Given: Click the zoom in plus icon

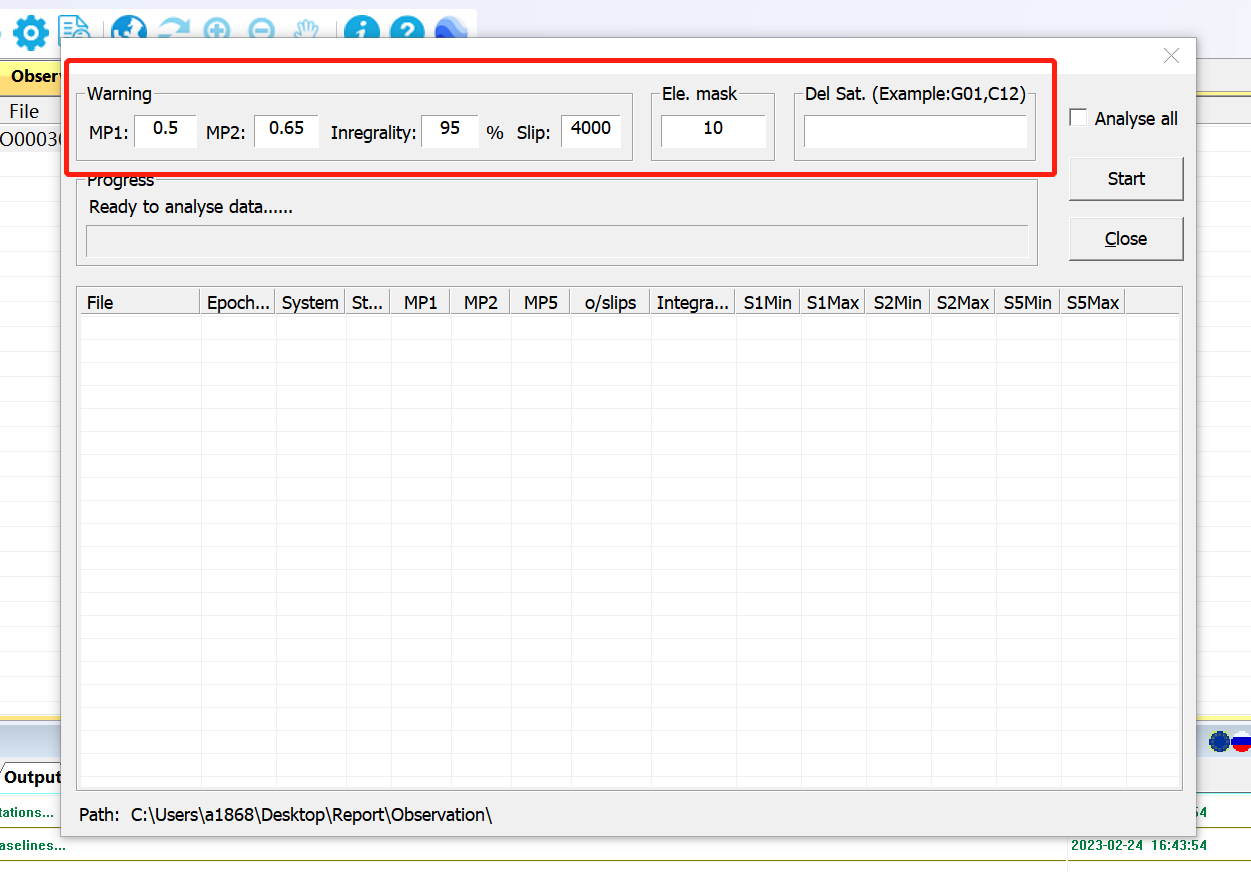Looking at the screenshot, I should click(x=217, y=30).
